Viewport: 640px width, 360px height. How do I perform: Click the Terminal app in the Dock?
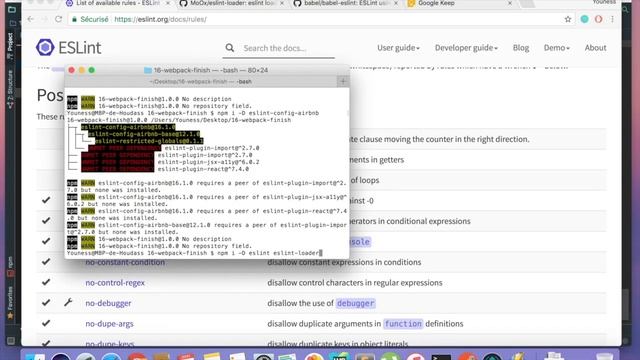441,356
